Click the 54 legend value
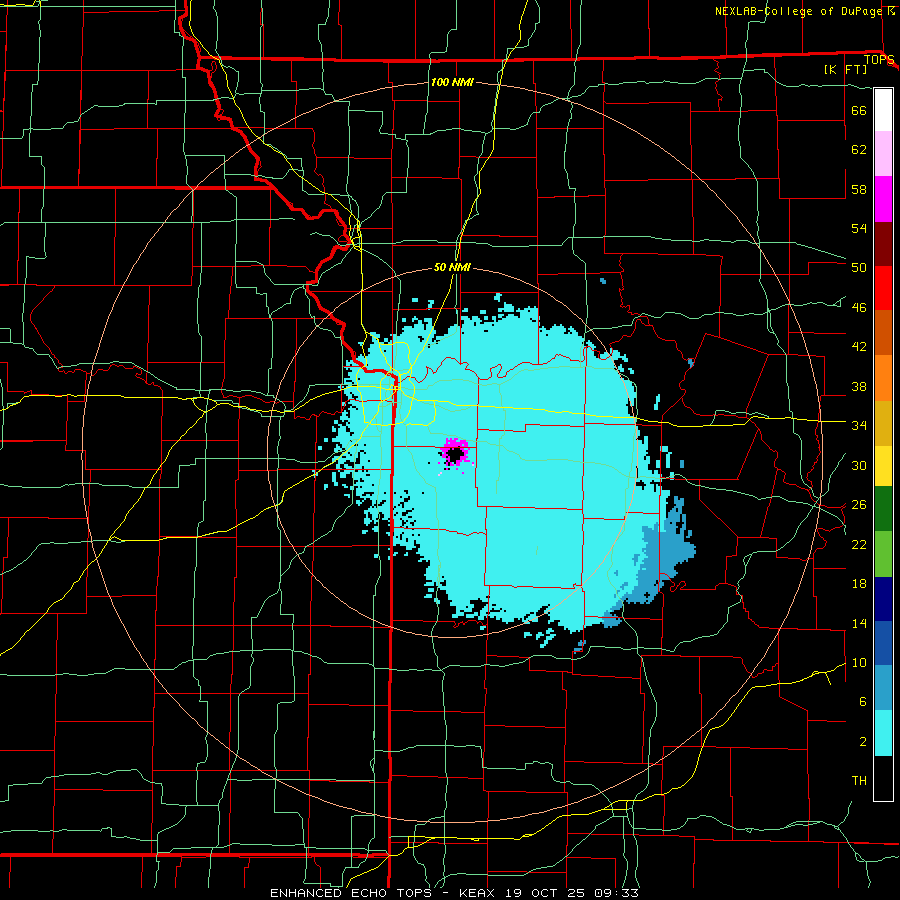Viewport: 900px width, 900px height. point(859,228)
